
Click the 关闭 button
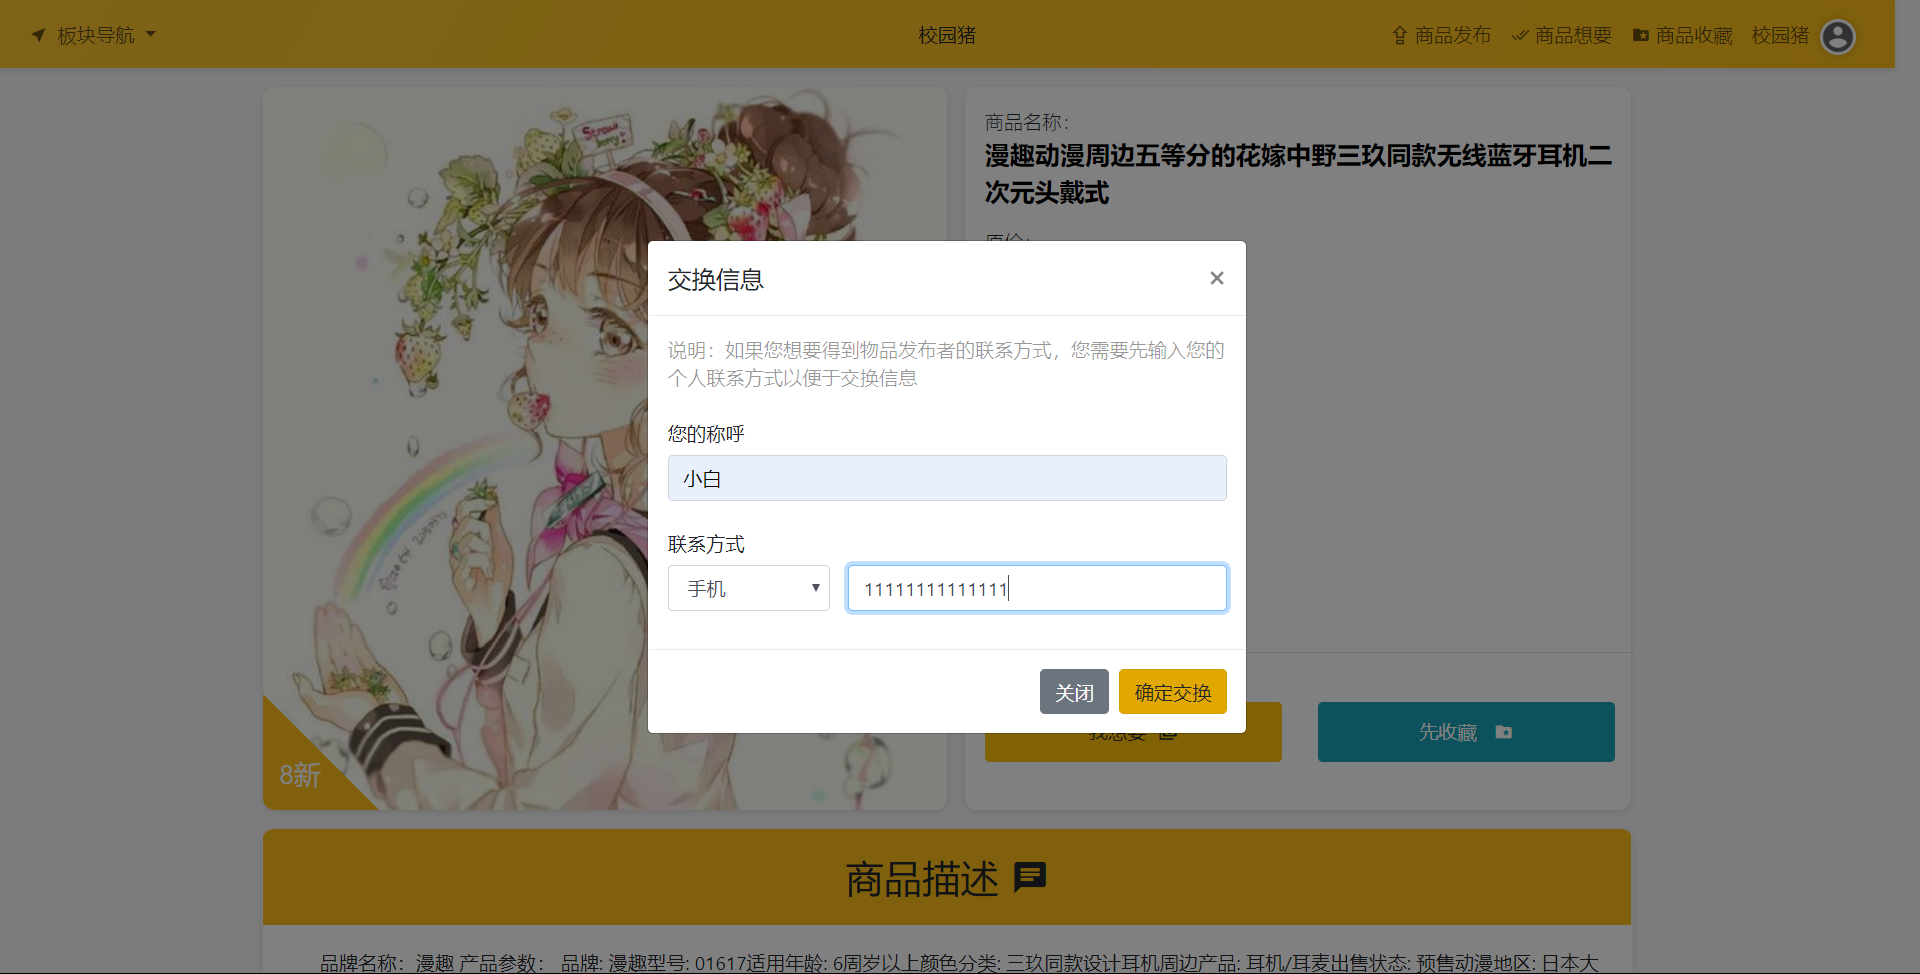click(x=1074, y=692)
